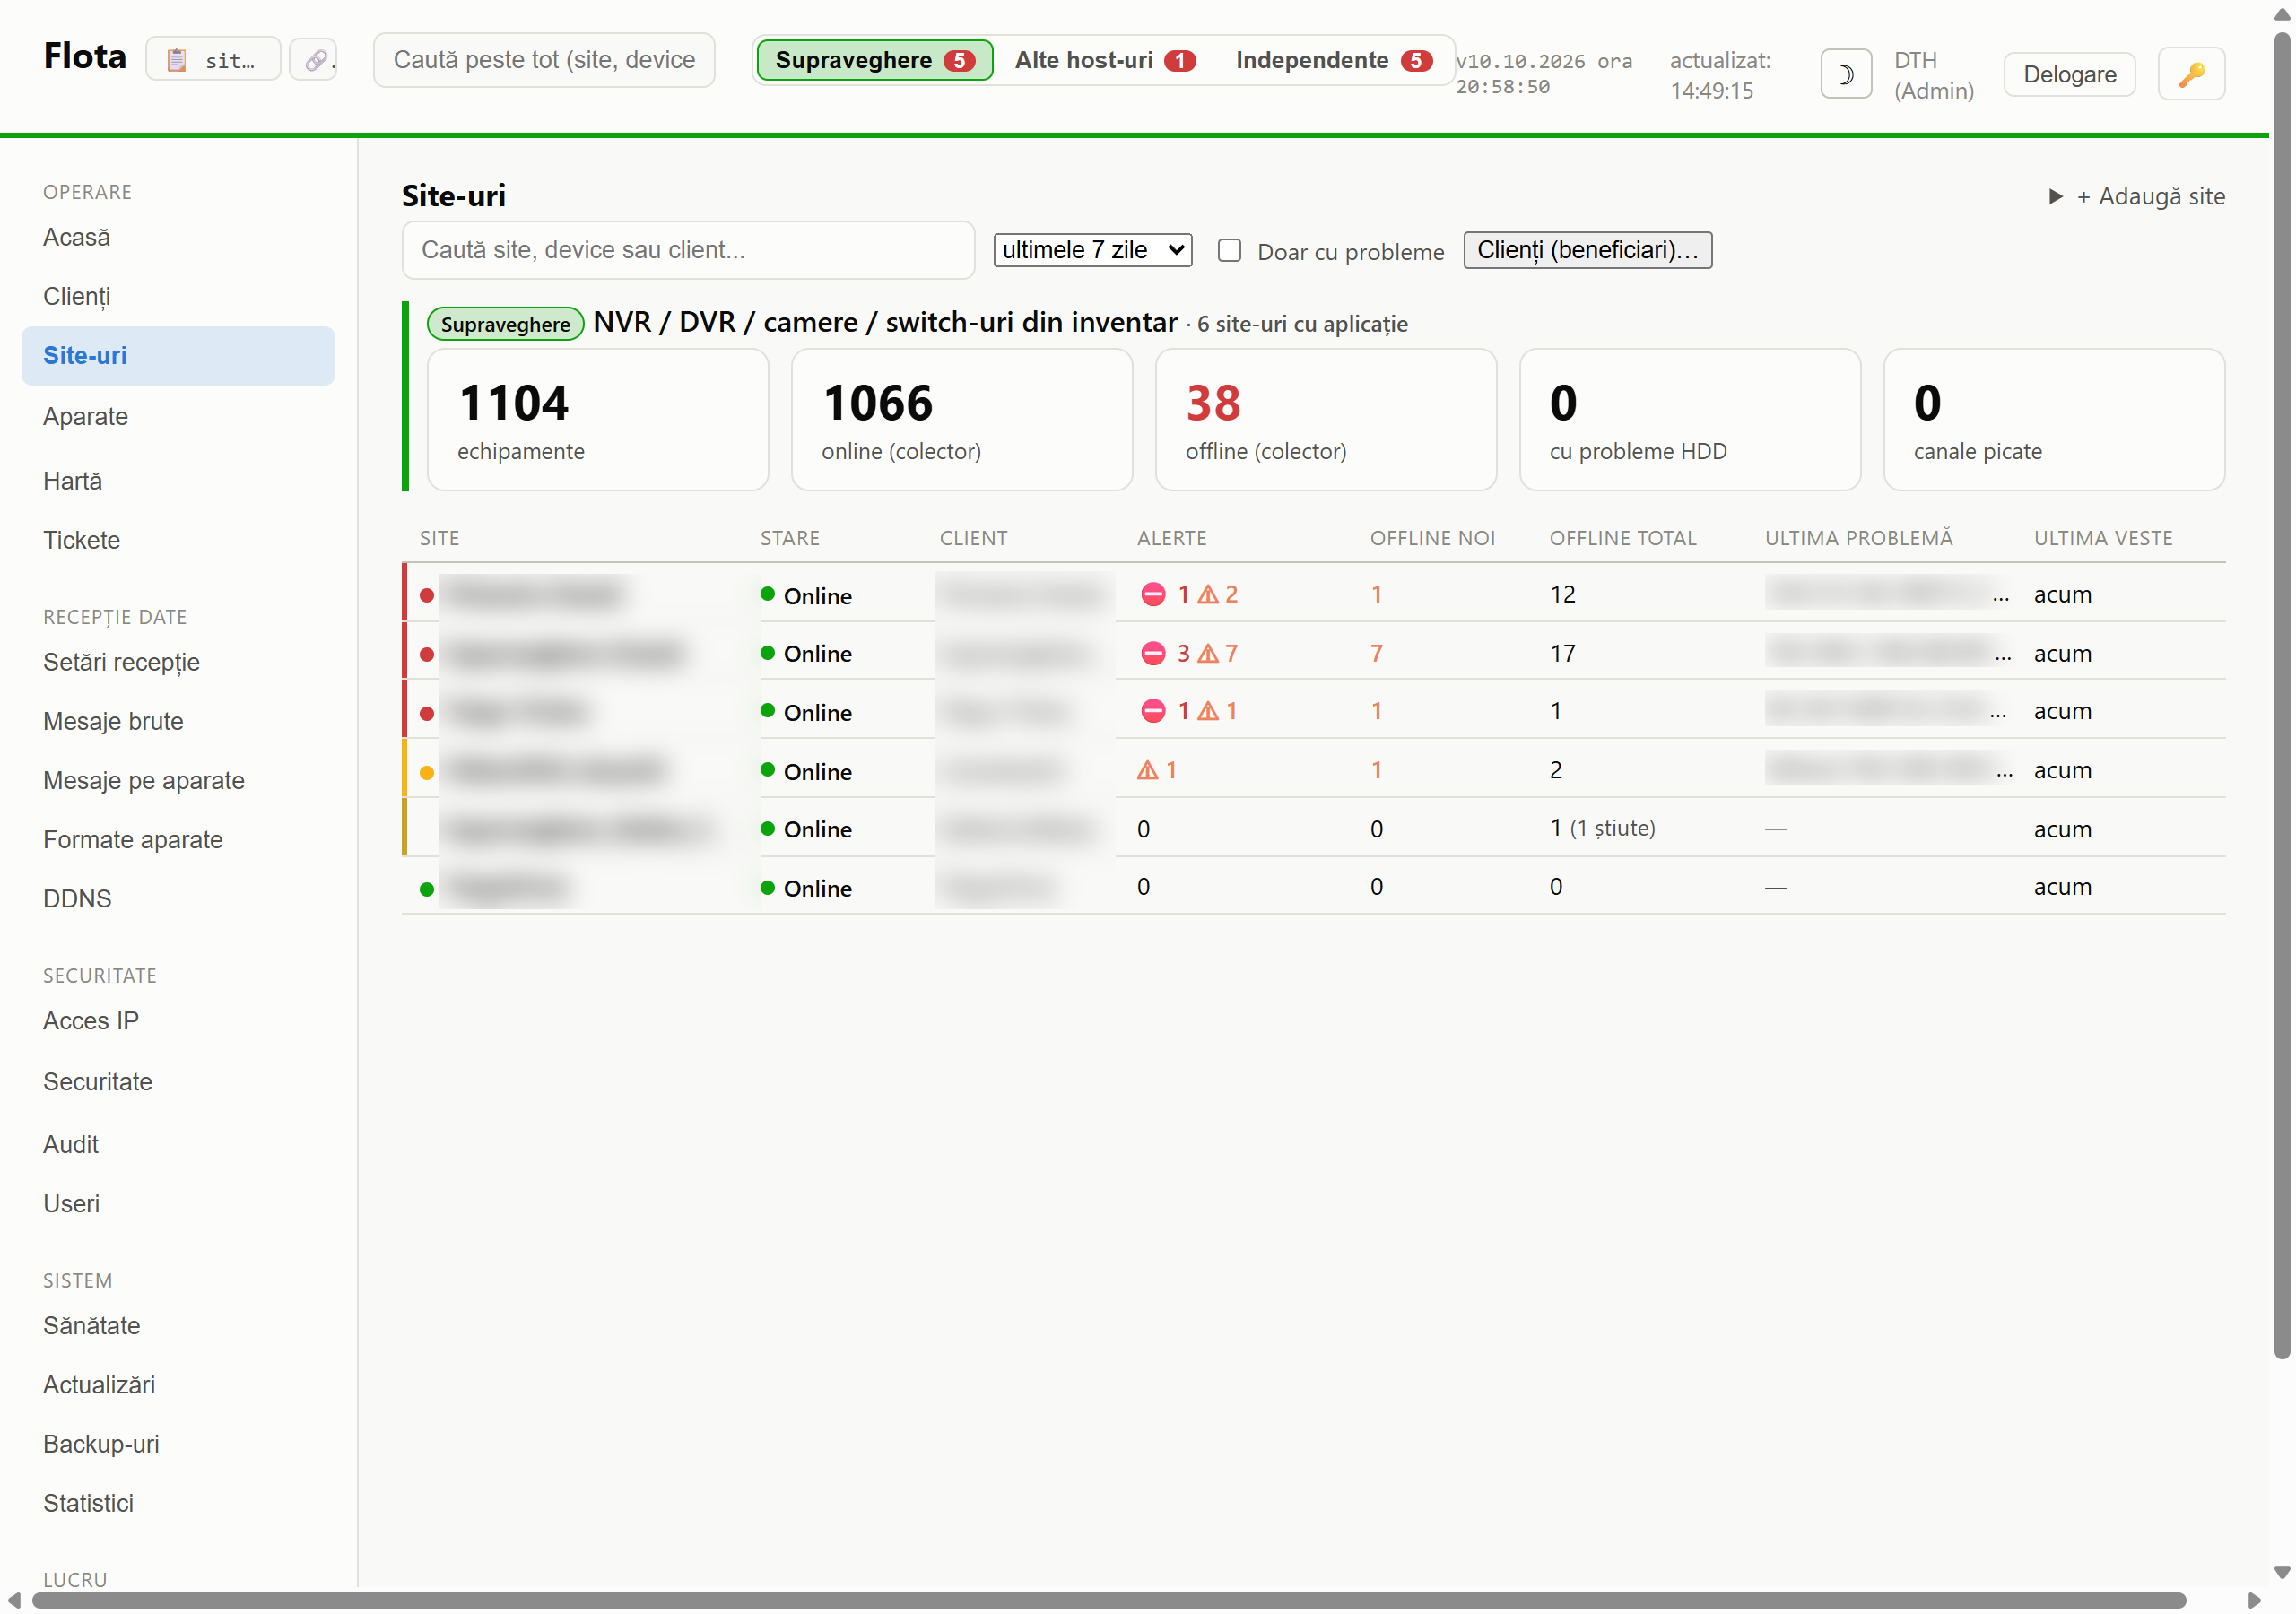2296x1614 pixels.
Task: Click the global 'Caută peste tot' search field
Action: [x=544, y=60]
